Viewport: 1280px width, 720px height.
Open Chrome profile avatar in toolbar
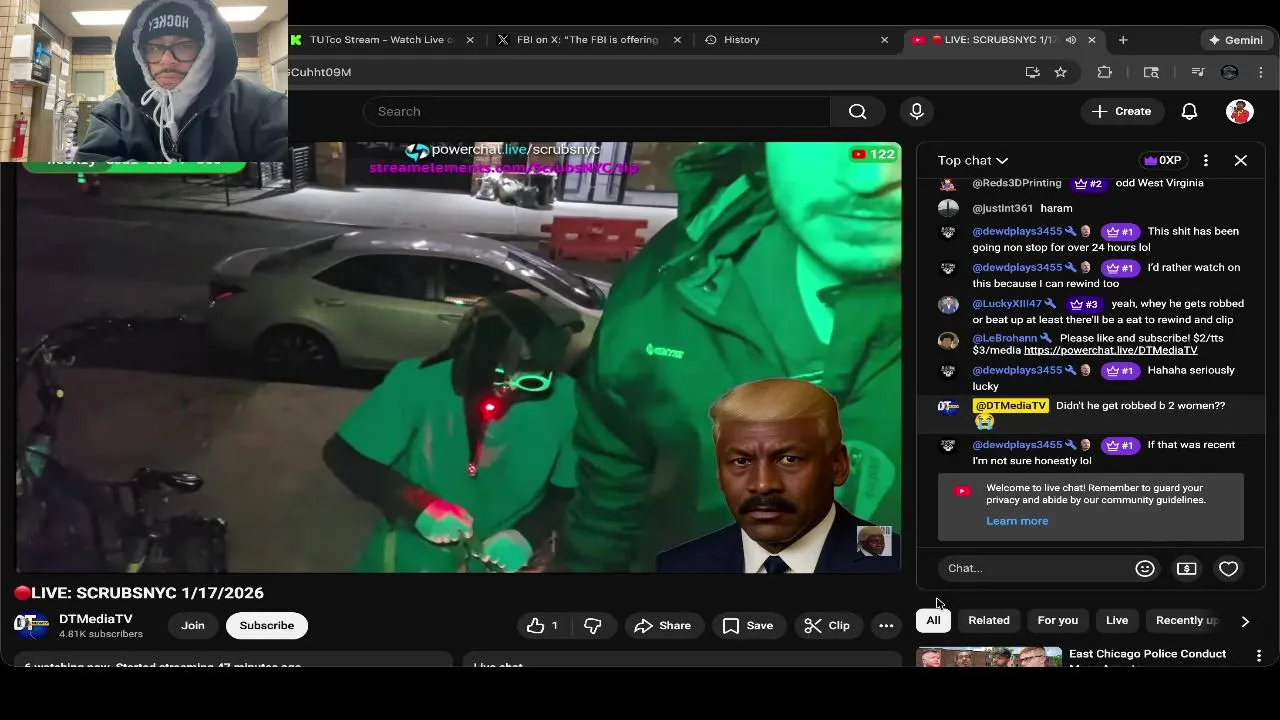[x=1230, y=72]
